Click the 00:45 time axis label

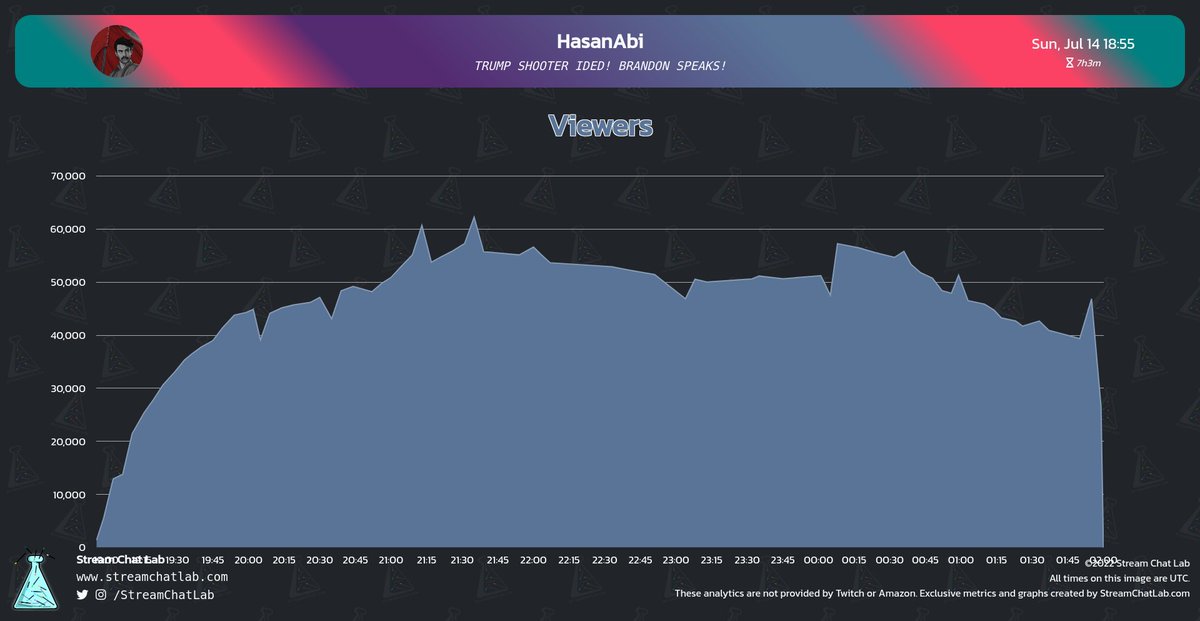point(925,560)
